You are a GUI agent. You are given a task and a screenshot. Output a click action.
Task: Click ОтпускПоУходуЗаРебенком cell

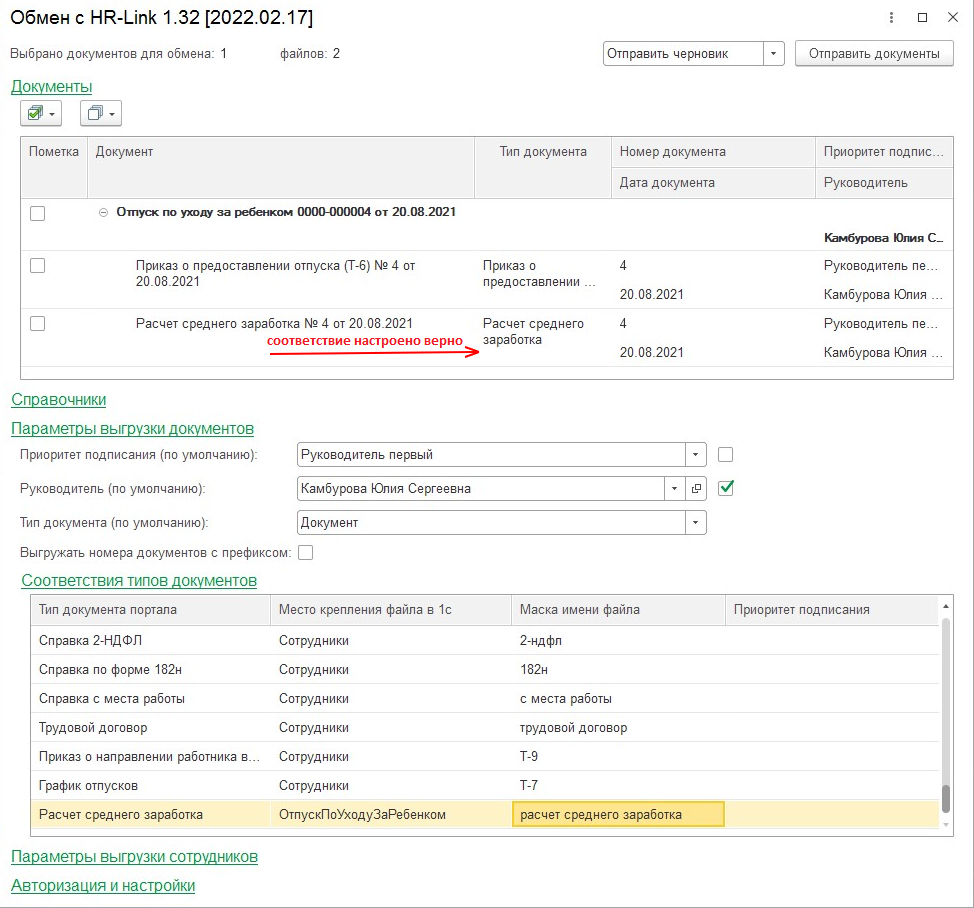click(391, 815)
